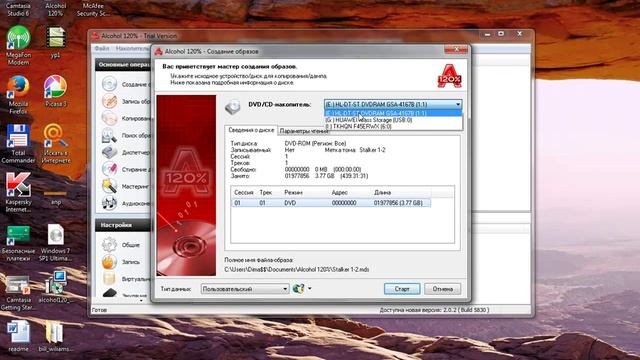Screen dimensions: 640x360
Task: Click the 'Stalker 1-2' volume label value
Action: pyautogui.click(x=372, y=150)
